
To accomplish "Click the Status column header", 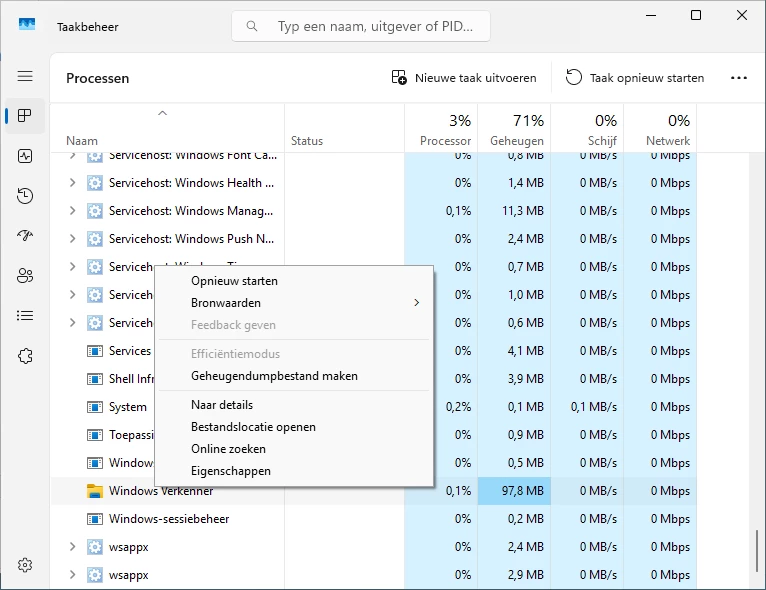I will coord(344,128).
